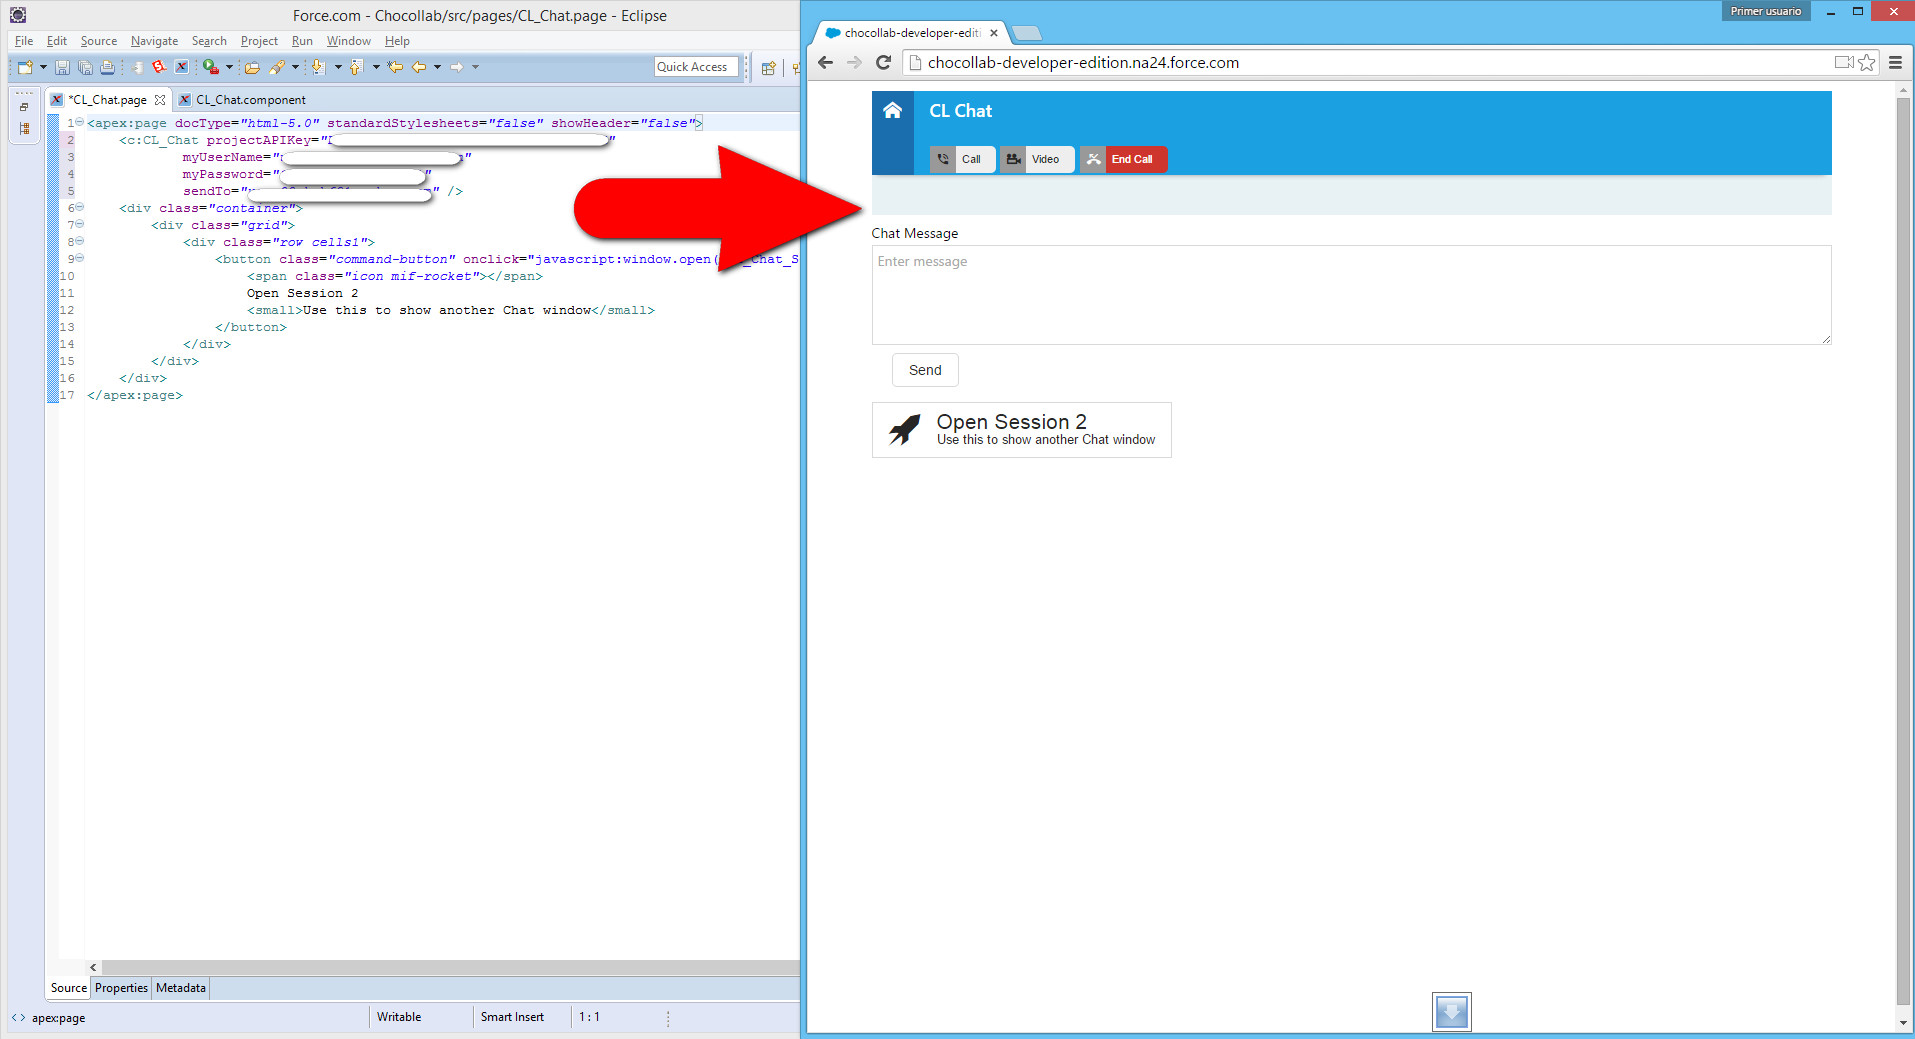Open the External Tools dropdown arrow
This screenshot has width=1915, height=1039.
[229, 67]
